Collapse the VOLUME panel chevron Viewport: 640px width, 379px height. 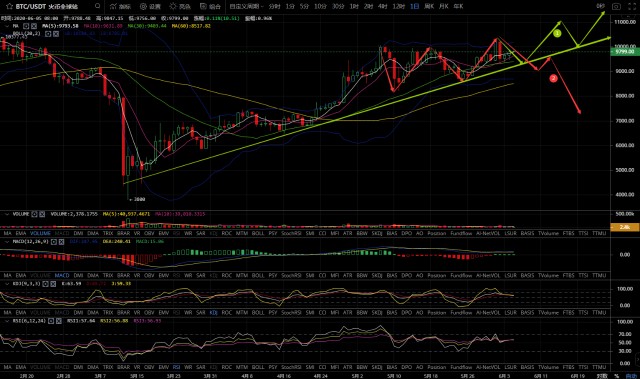[x=7, y=214]
